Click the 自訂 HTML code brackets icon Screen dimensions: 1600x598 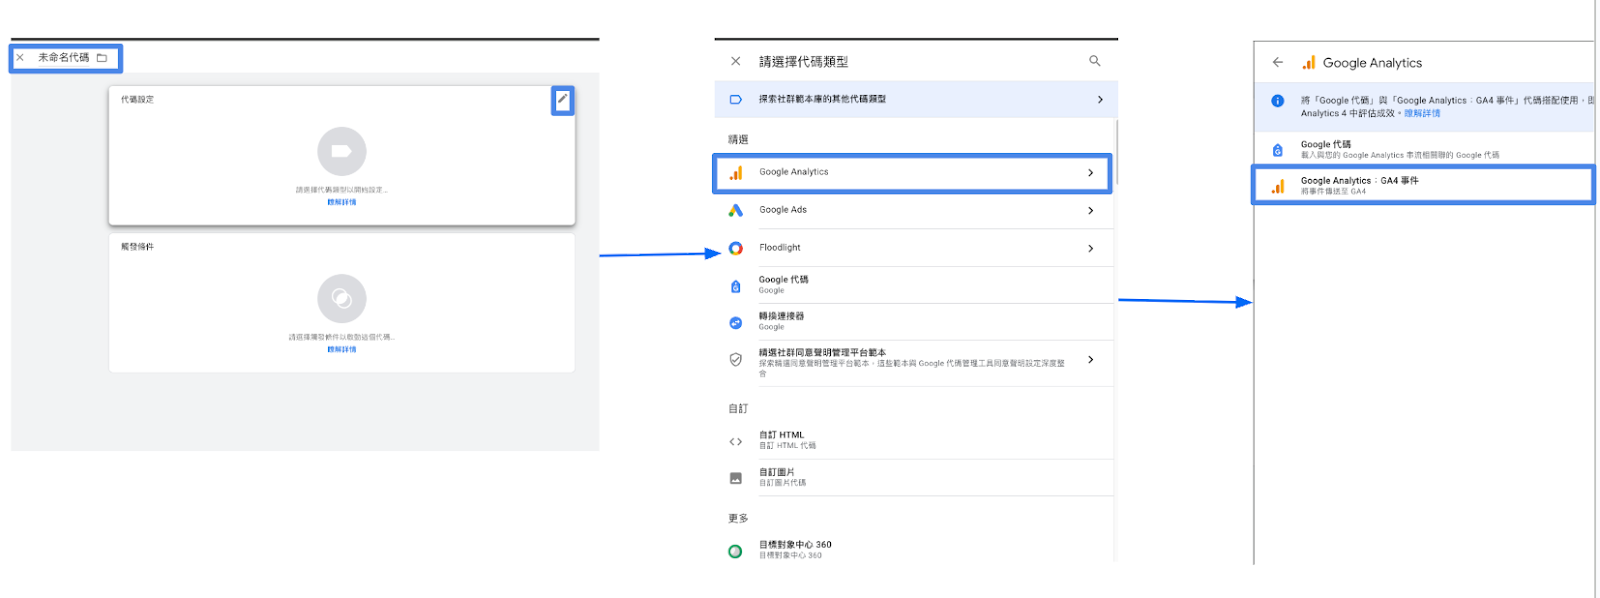[736, 442]
